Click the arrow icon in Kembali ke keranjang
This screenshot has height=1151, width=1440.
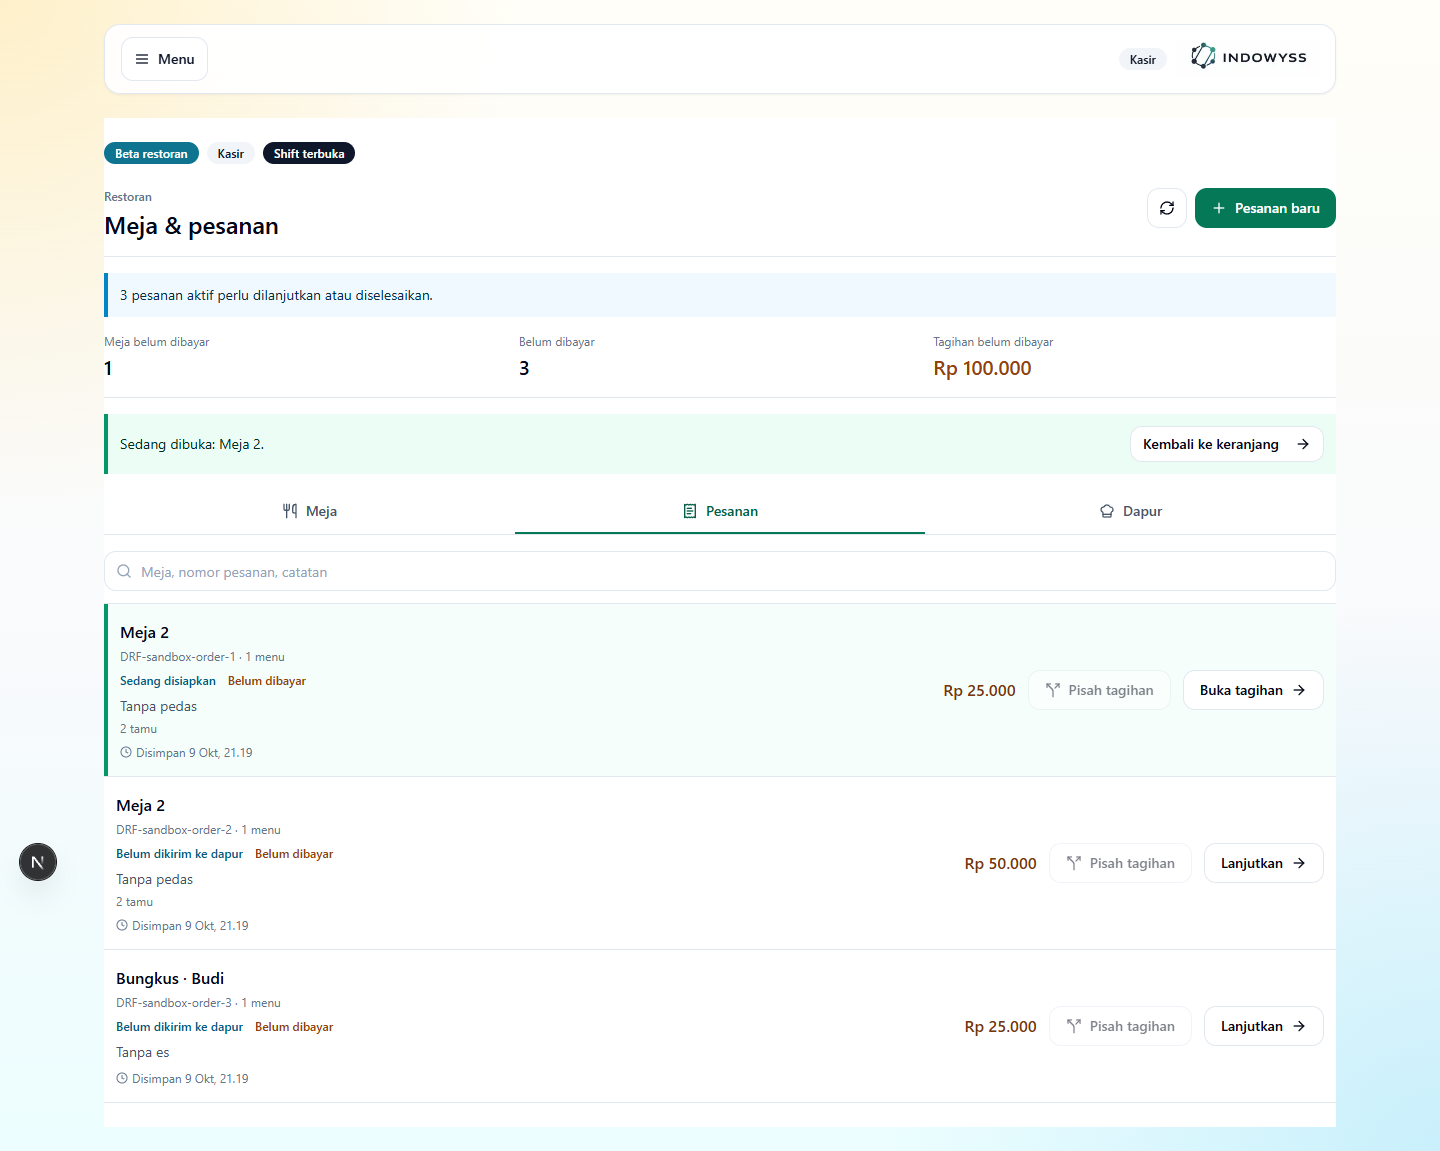[1303, 444]
